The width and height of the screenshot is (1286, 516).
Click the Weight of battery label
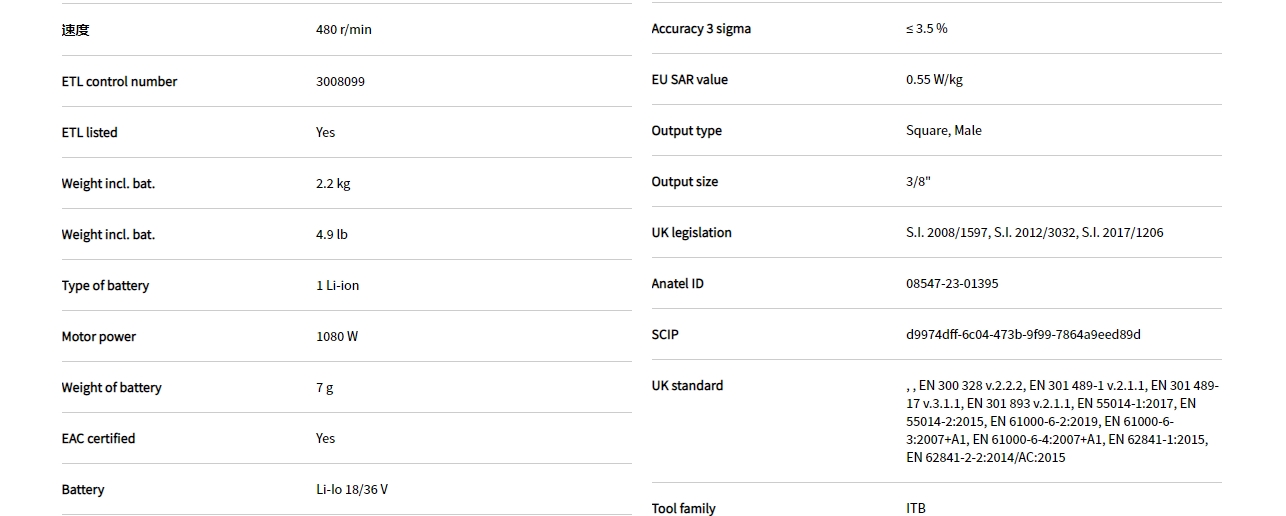click(111, 388)
